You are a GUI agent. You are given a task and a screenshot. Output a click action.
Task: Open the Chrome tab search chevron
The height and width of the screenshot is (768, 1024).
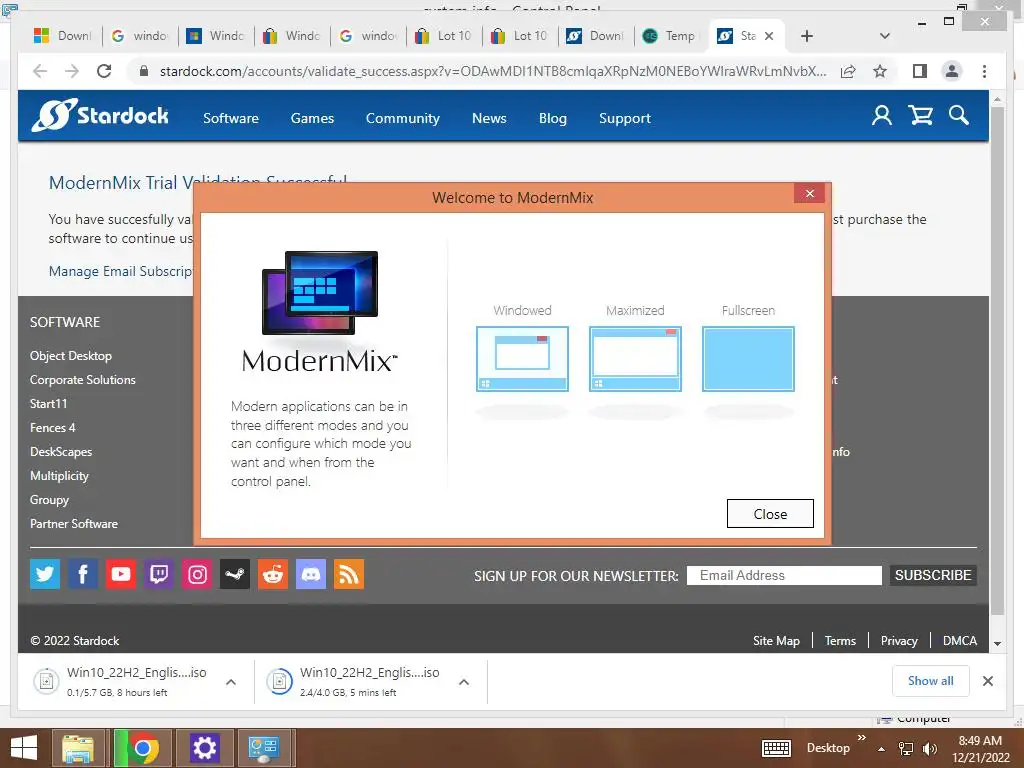click(x=885, y=36)
